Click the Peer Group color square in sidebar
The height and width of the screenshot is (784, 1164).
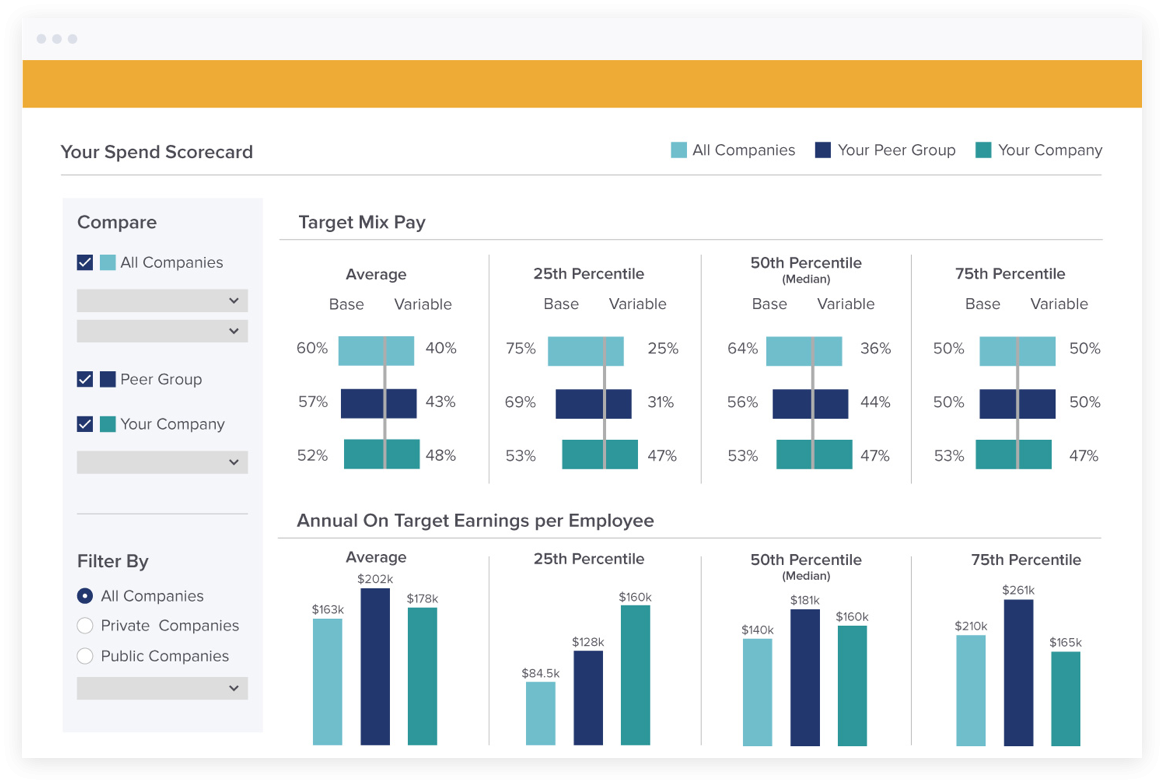[x=110, y=379]
